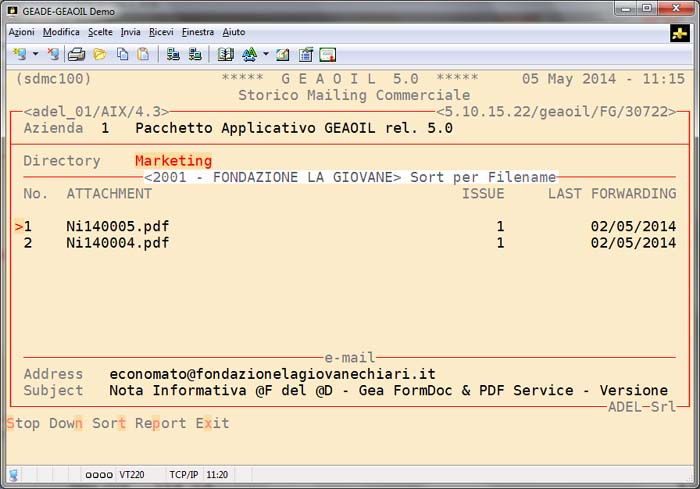The width and height of the screenshot is (700, 489).
Task: Click the open folder toolbar icon
Action: click(99, 54)
